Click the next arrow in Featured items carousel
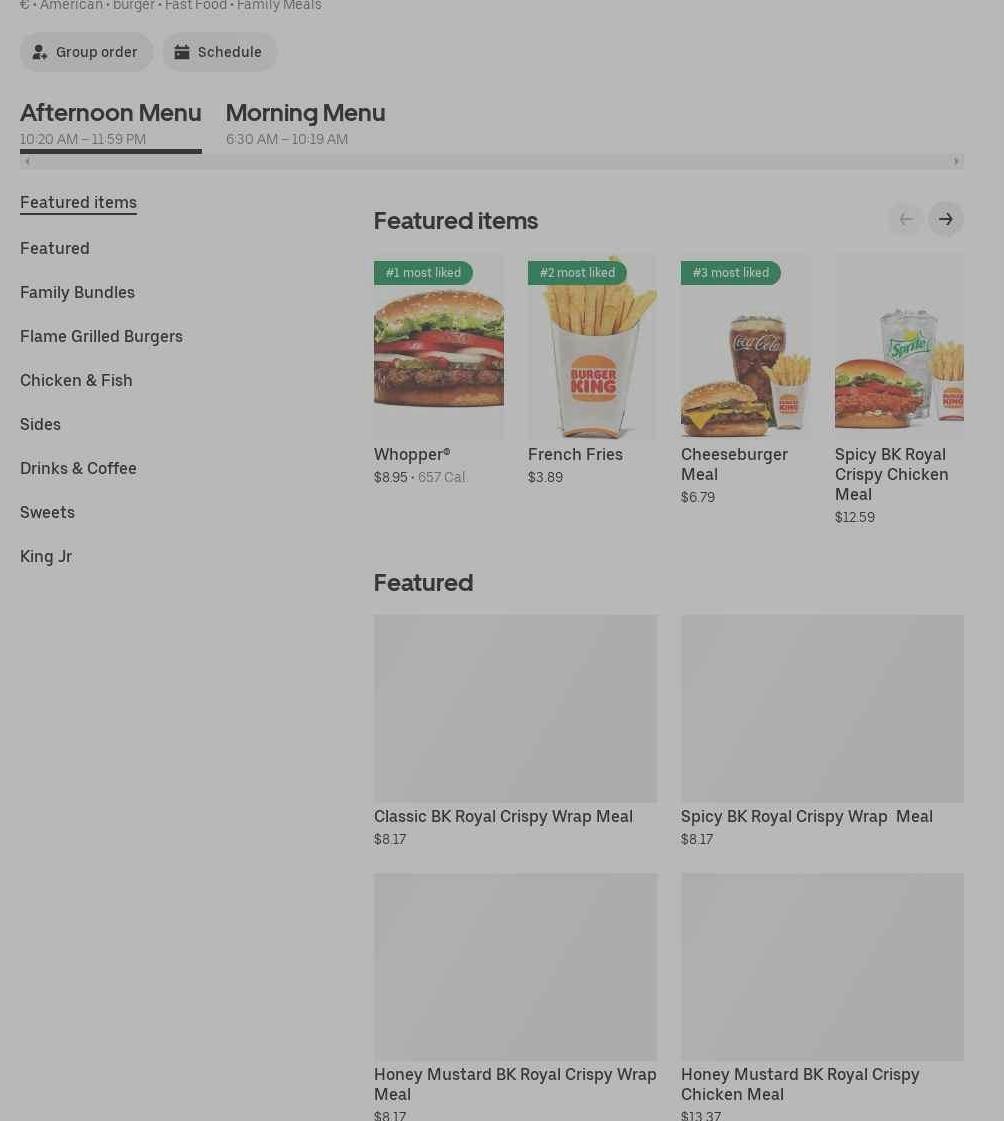Image resolution: width=1004 pixels, height=1121 pixels. (945, 219)
